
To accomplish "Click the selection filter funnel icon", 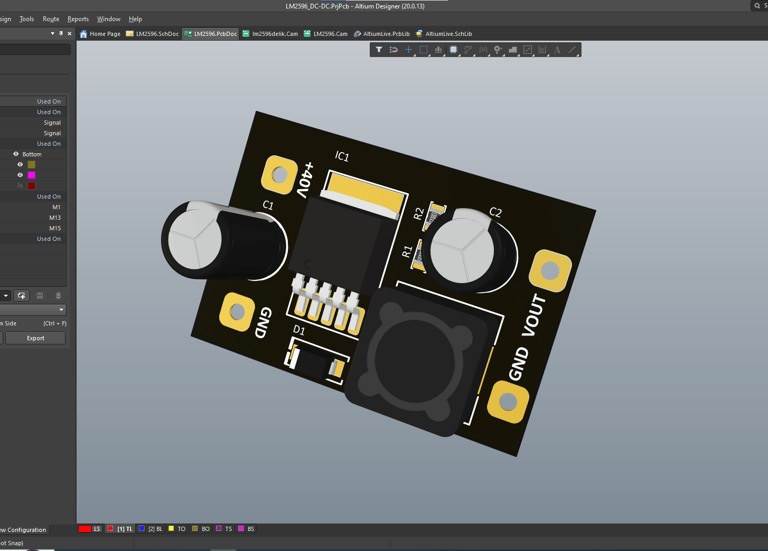I will pyautogui.click(x=379, y=49).
